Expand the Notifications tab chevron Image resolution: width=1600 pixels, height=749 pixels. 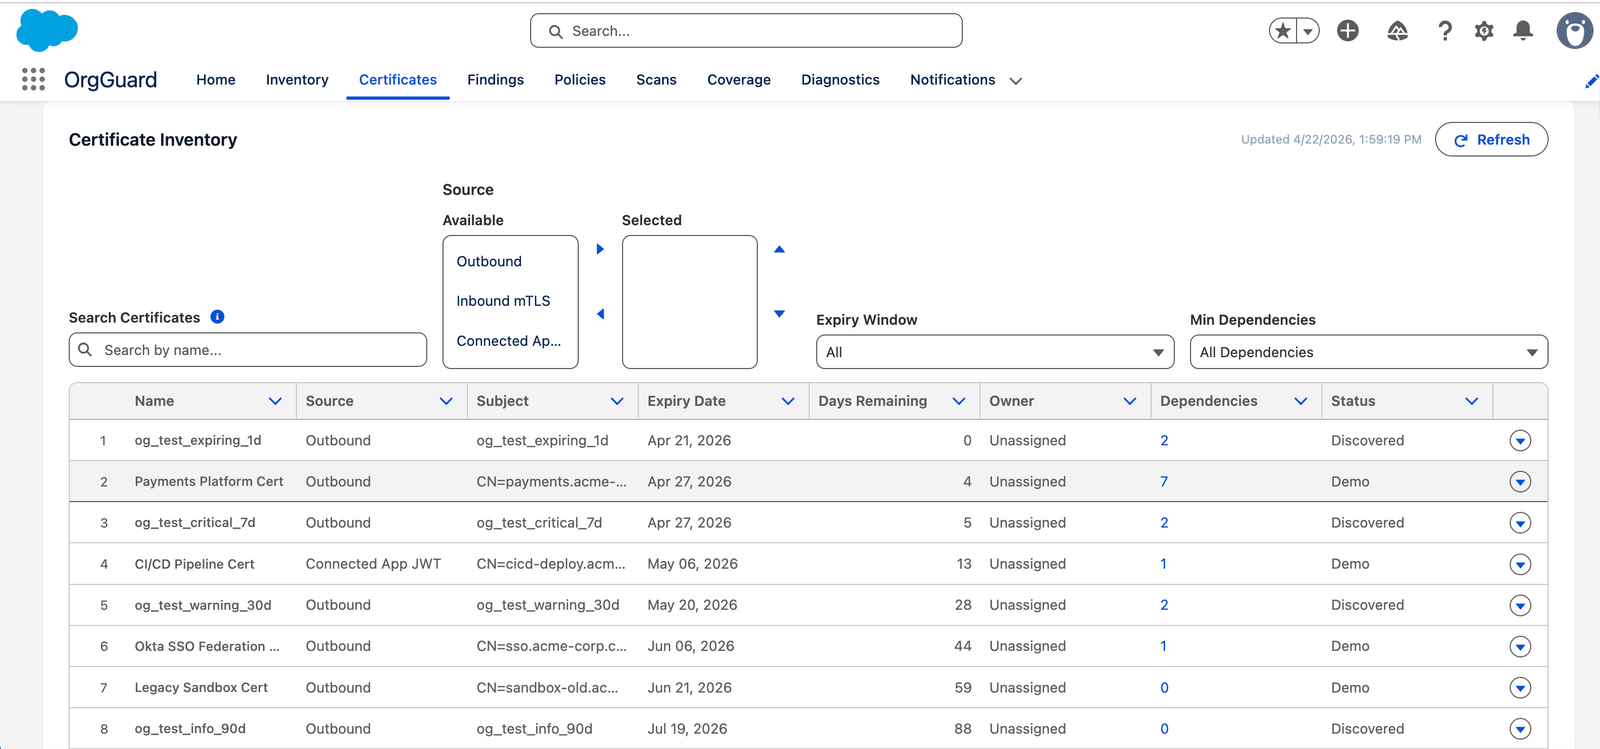click(x=1016, y=81)
